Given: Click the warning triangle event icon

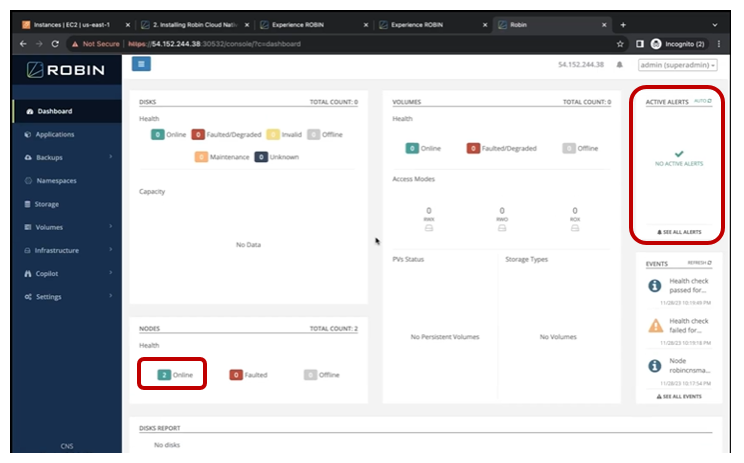Looking at the screenshot, I should point(655,326).
